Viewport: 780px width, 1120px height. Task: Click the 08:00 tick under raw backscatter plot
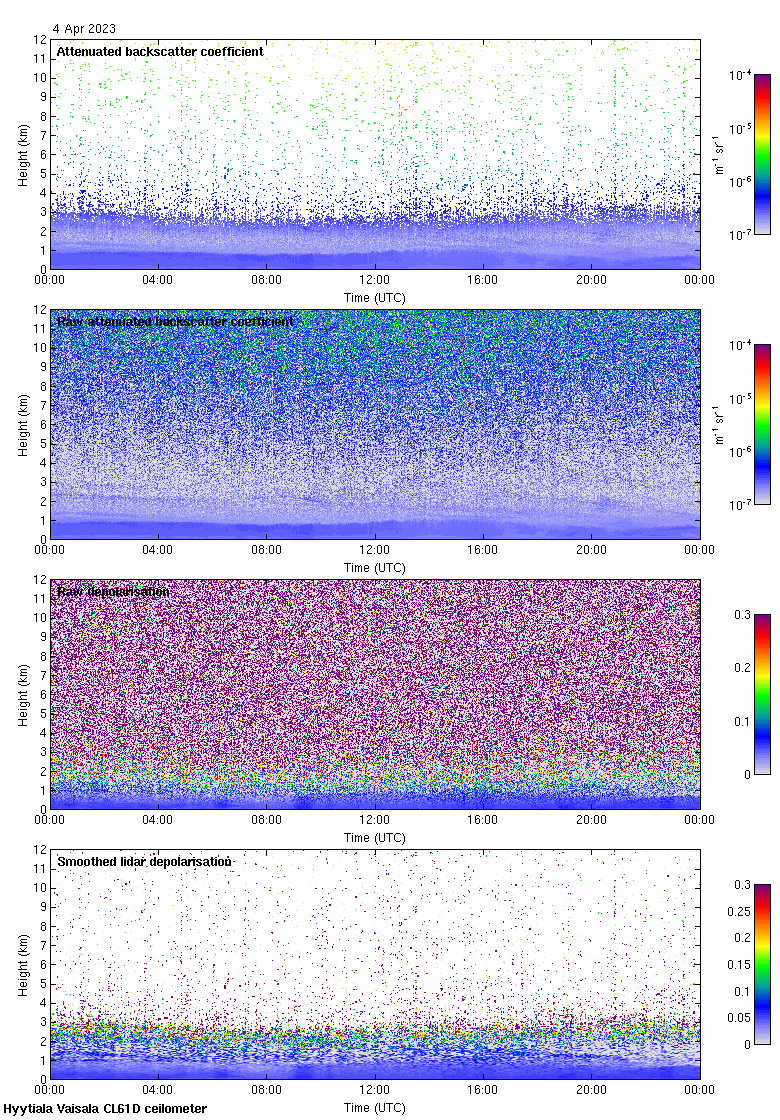[266, 550]
